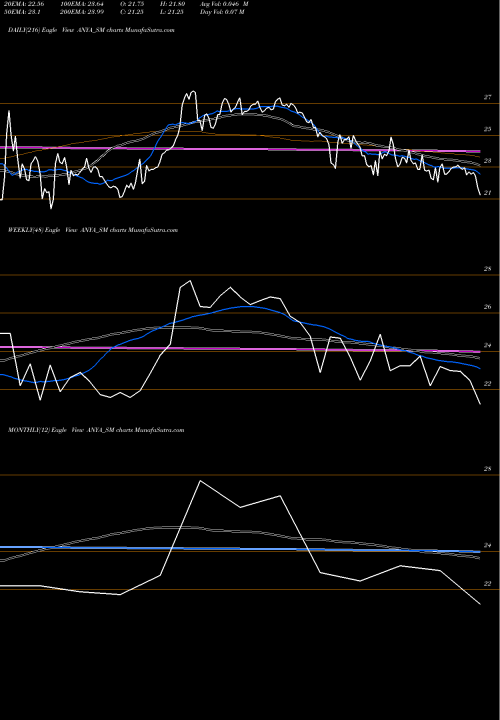500x720 pixels.
Task: Click the DAILY(216) chart title
Action: click(91, 30)
